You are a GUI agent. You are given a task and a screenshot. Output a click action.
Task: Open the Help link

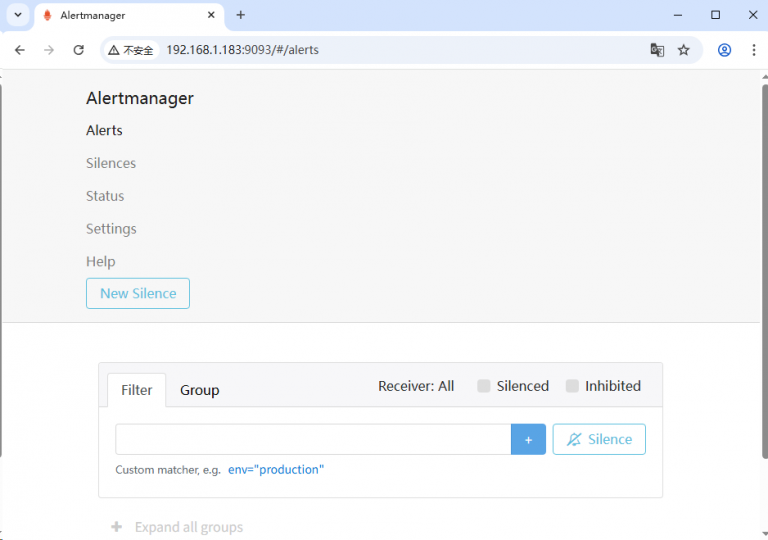pos(101,261)
